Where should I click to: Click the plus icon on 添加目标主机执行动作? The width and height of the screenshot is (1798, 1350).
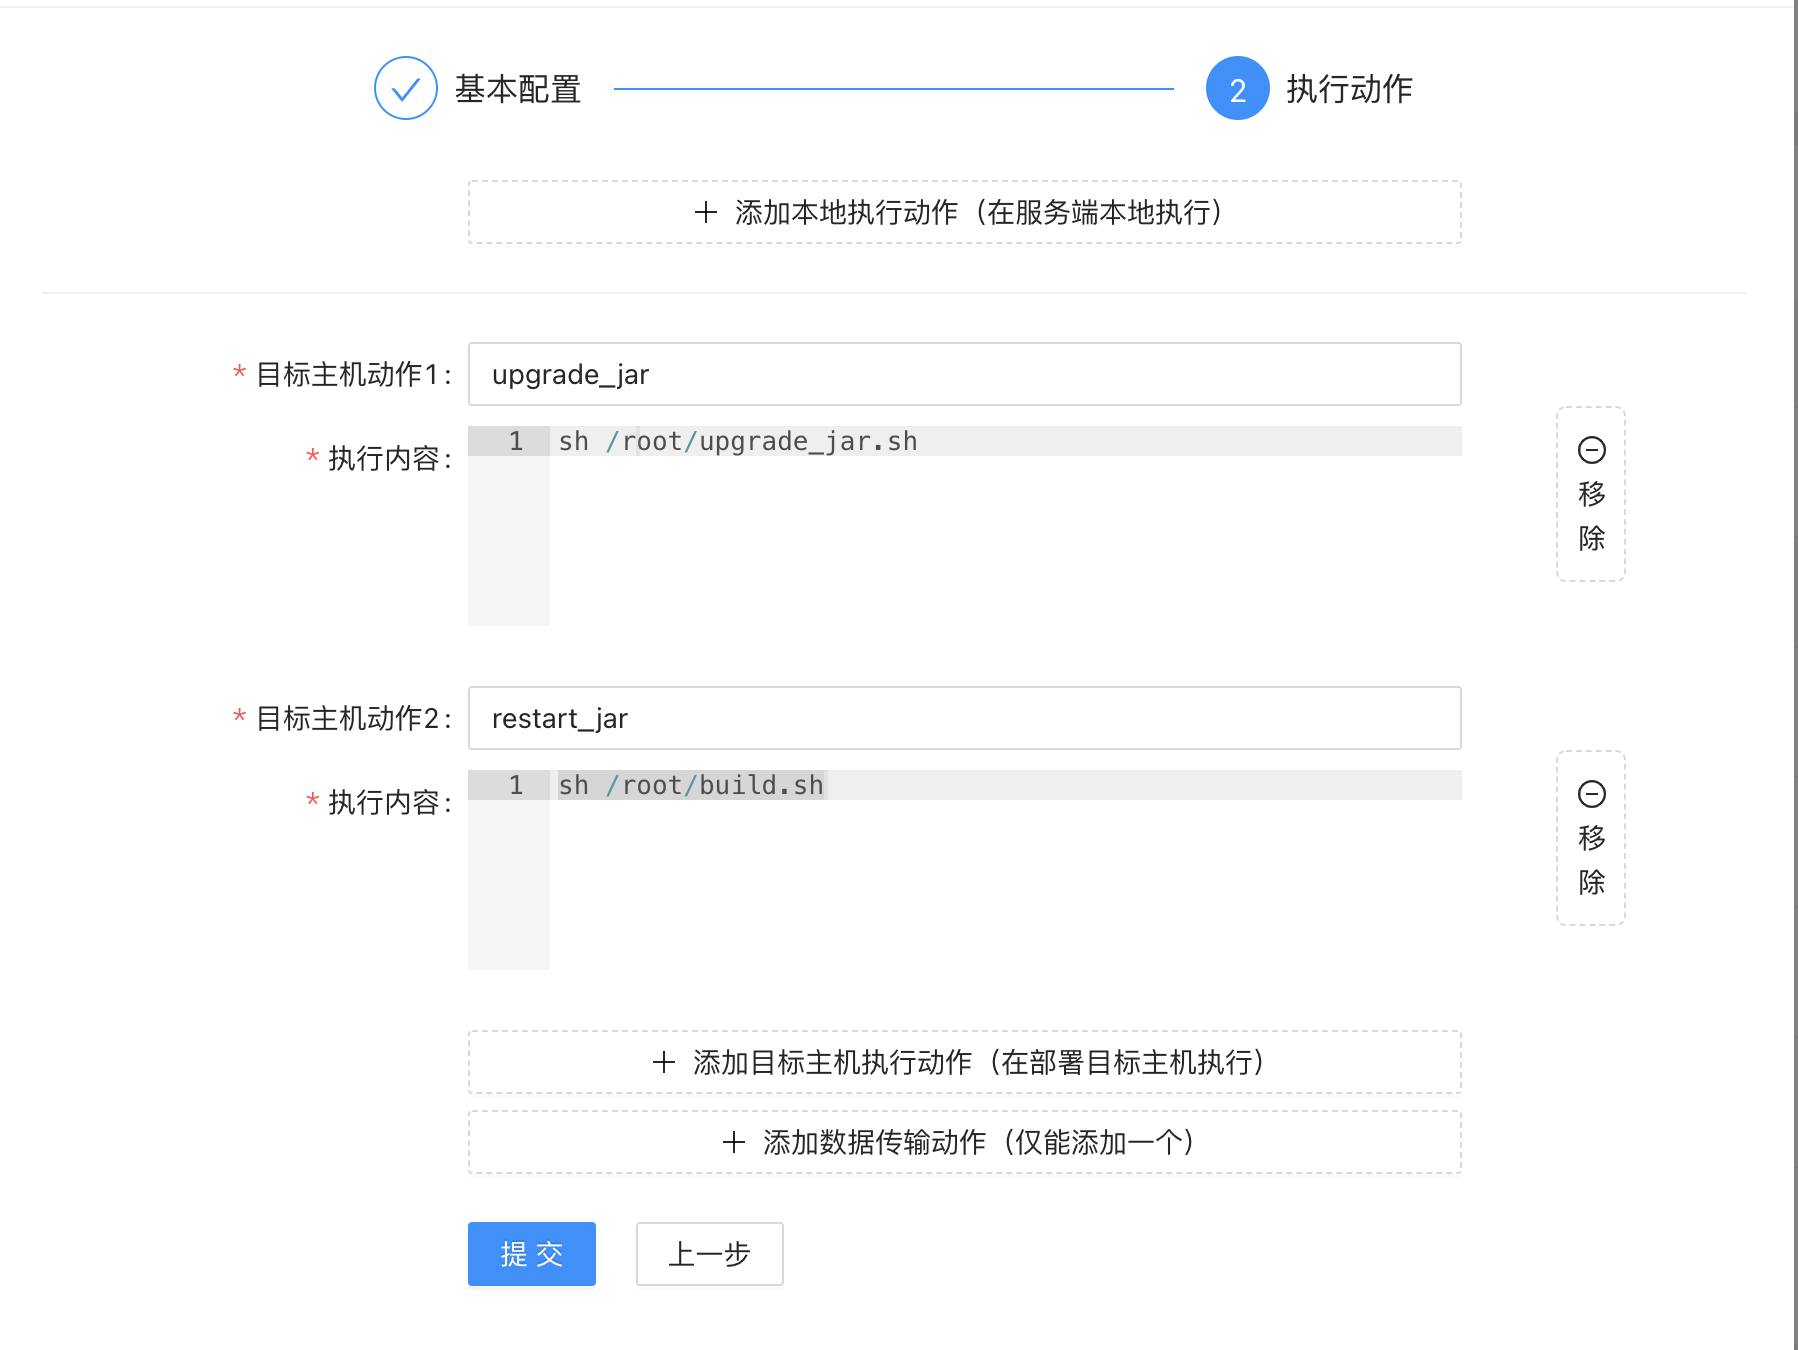pos(662,1063)
